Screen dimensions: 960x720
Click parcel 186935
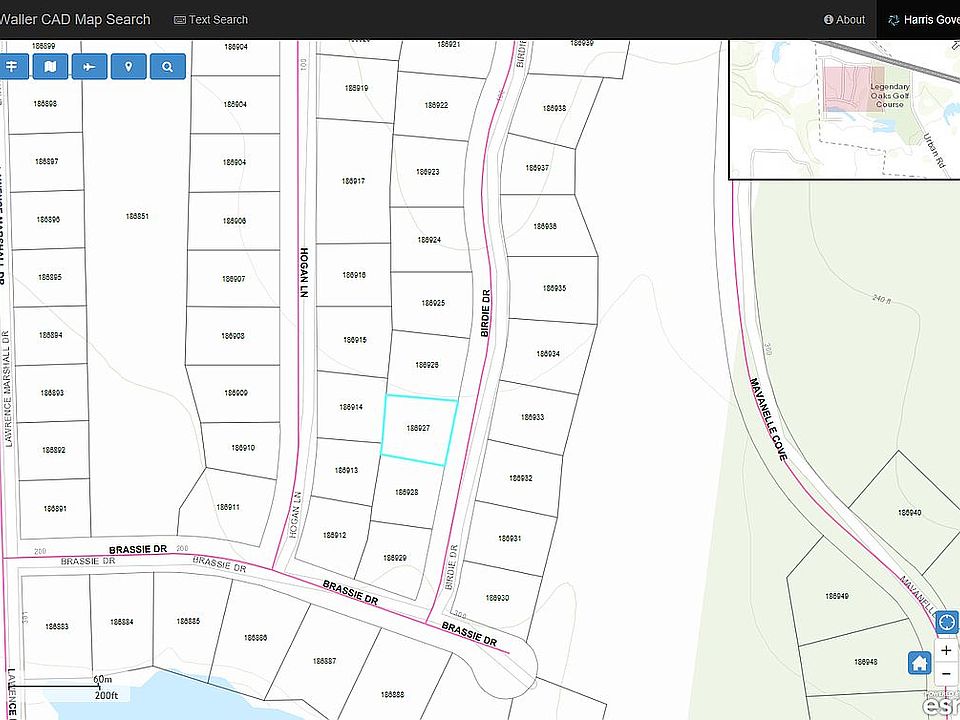[x=555, y=288]
